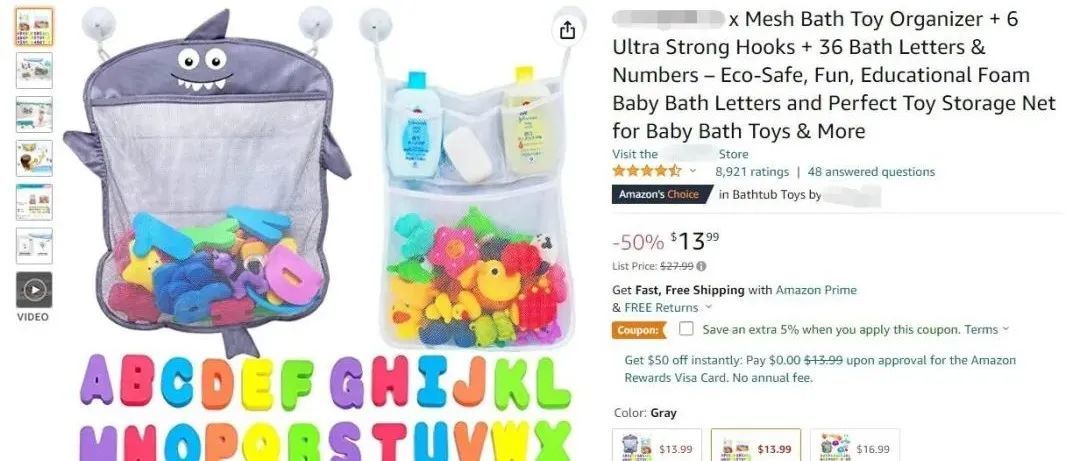Check the save extra 5% coupon box
Screen dimensions: 1080x461
[x=686, y=329]
